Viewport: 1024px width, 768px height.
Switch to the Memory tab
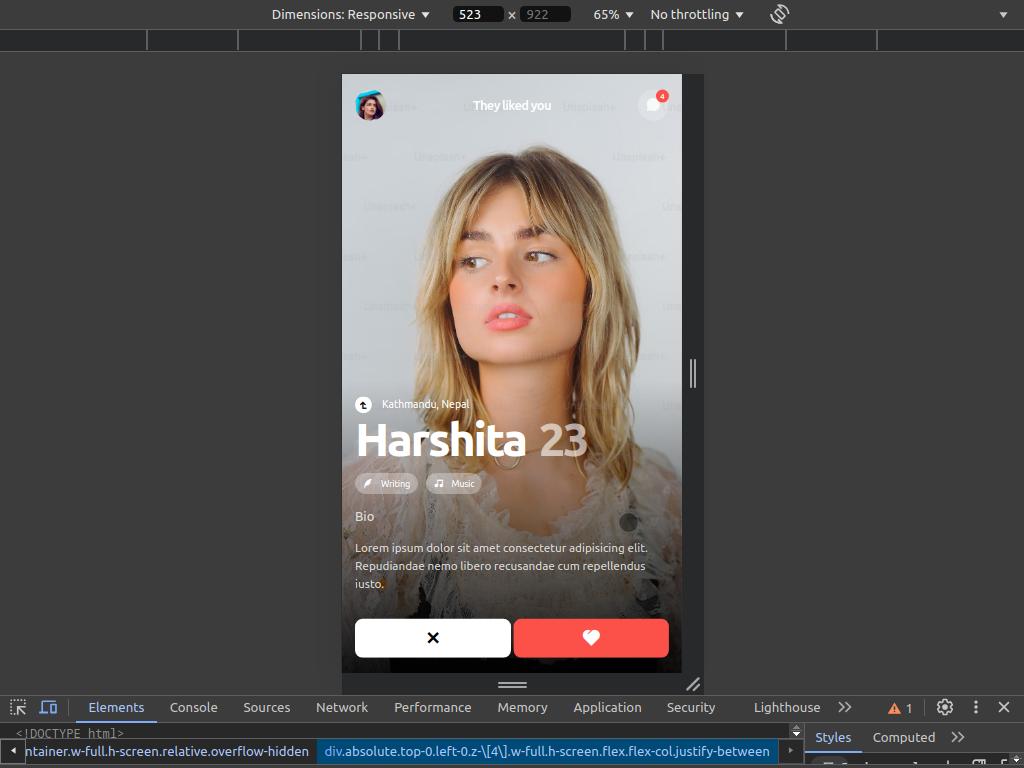[522, 707]
